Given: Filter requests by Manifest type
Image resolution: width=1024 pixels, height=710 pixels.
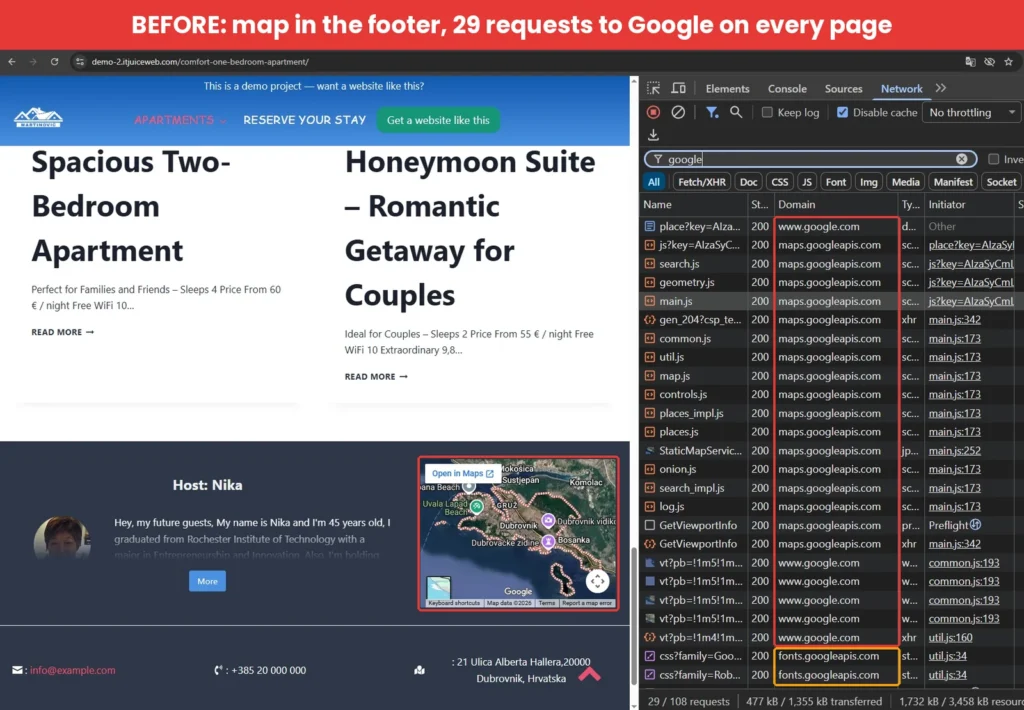Looking at the screenshot, I should click(953, 182).
